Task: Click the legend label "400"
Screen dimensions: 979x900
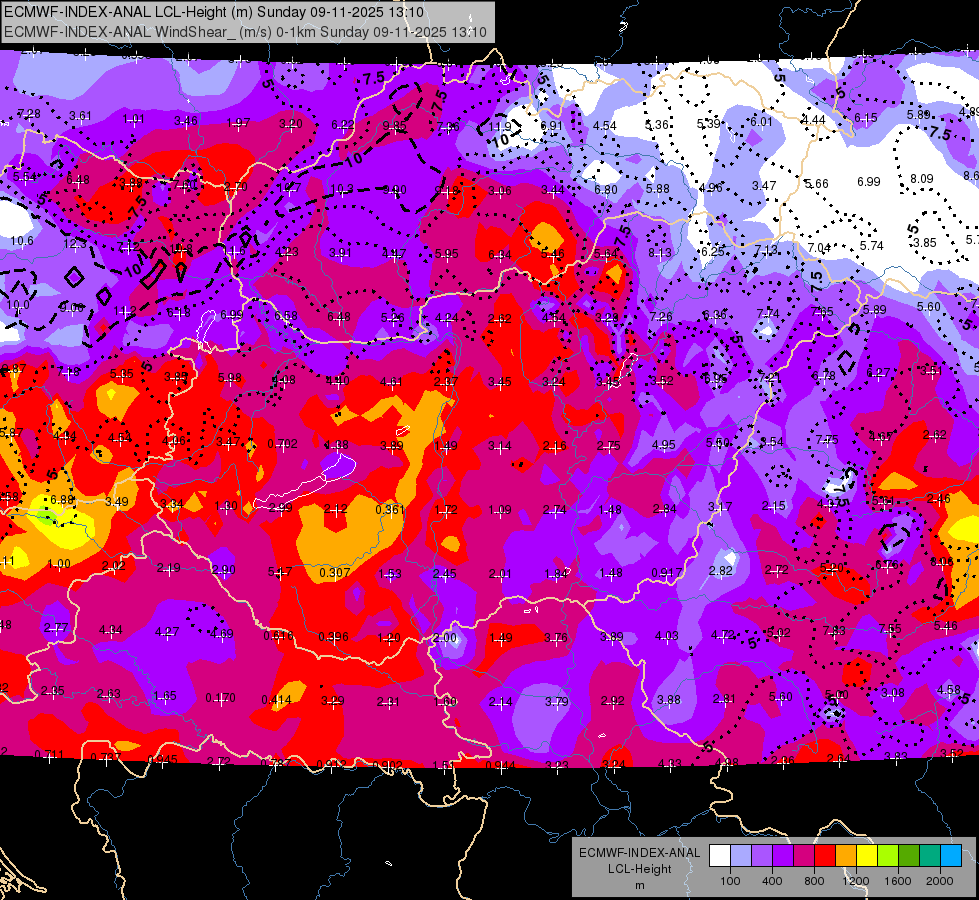Action: pos(772,881)
